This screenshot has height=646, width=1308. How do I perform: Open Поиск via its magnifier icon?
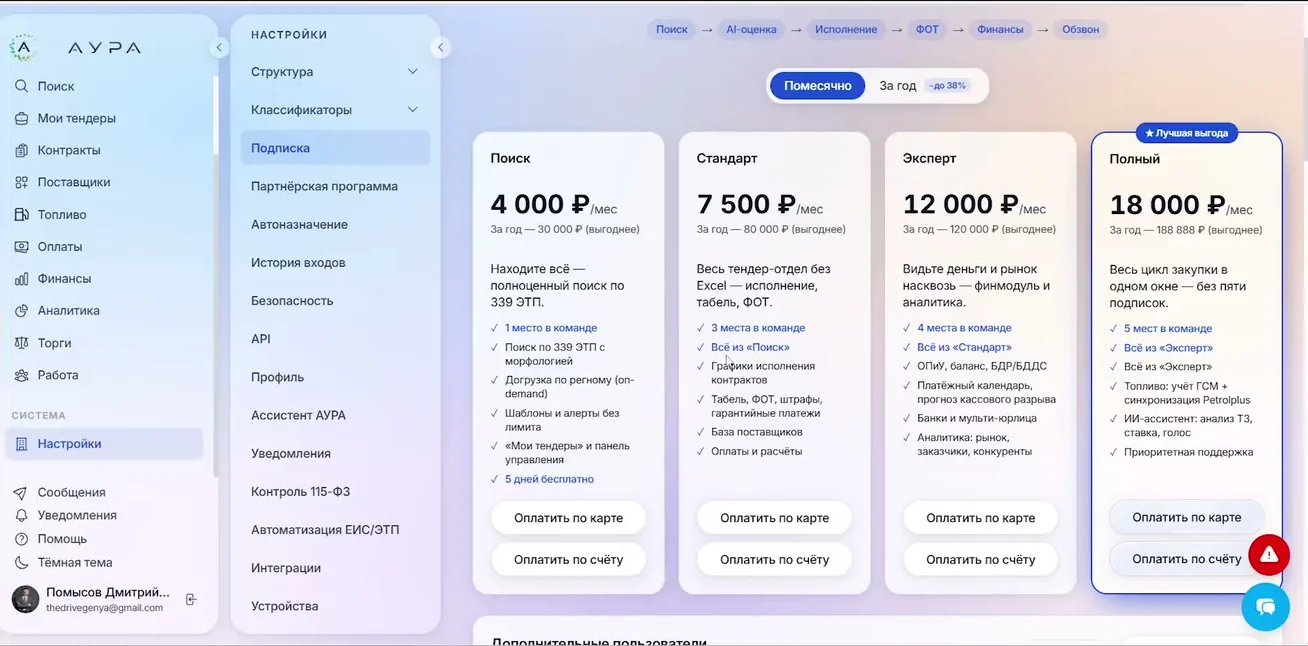coord(21,86)
